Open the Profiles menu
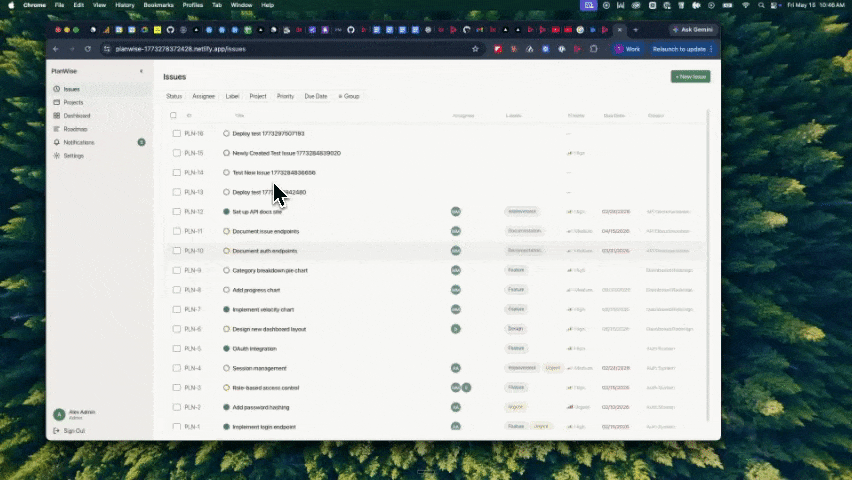The height and width of the screenshot is (480, 852). pos(192,5)
